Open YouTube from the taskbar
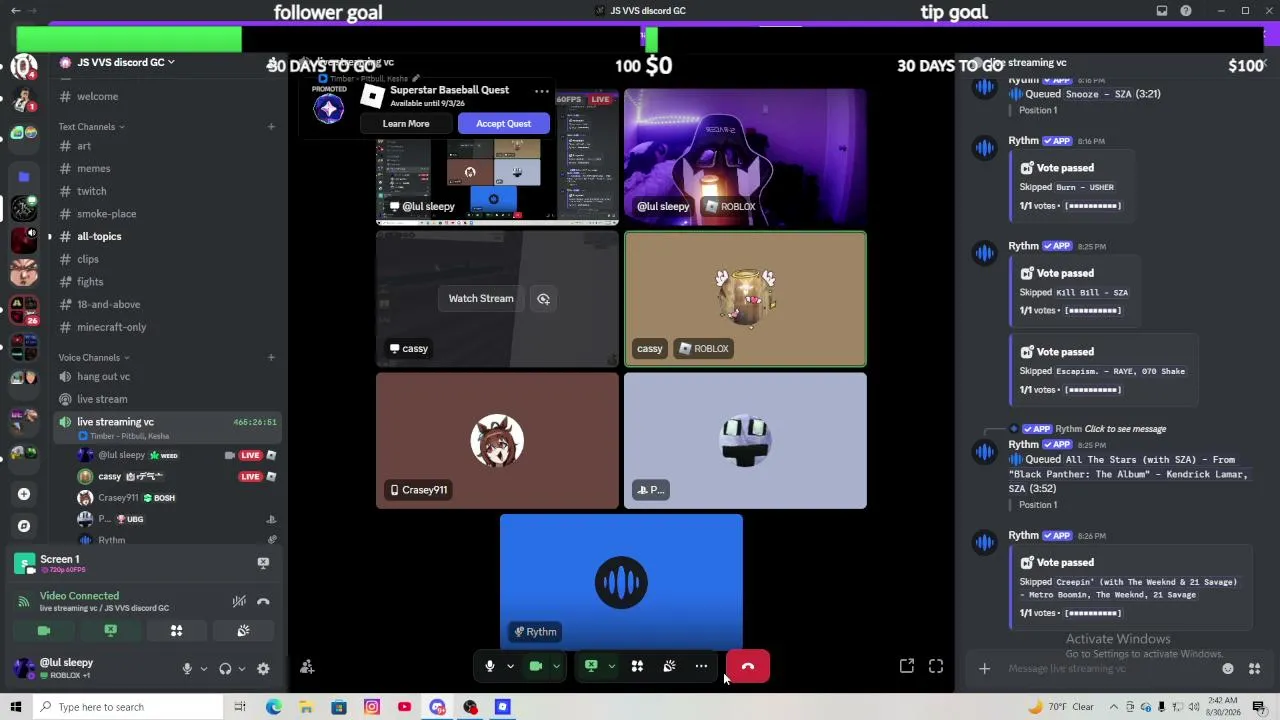The height and width of the screenshot is (720, 1280). point(404,707)
